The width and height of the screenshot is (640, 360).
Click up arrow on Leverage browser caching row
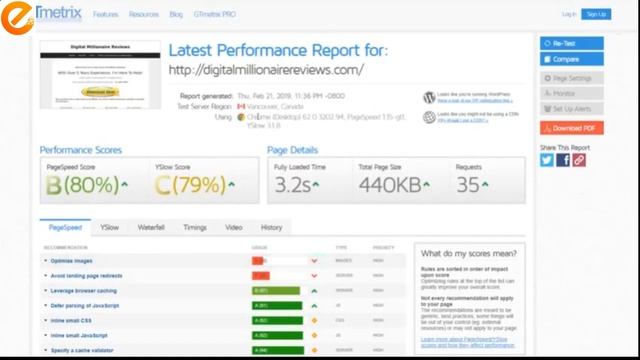click(314, 291)
